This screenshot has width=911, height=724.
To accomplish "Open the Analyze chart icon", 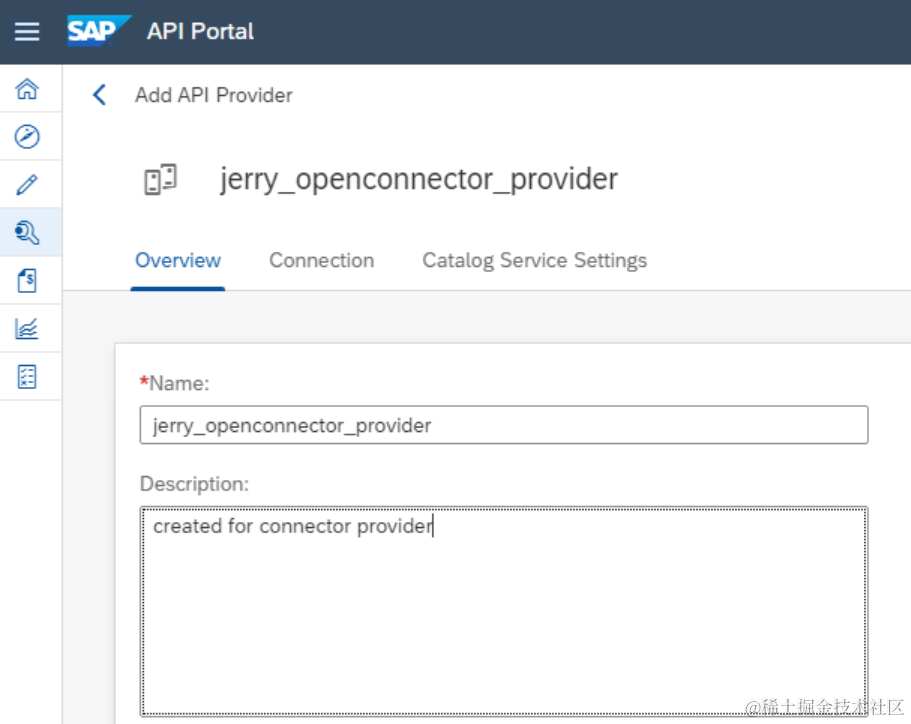I will (27, 329).
